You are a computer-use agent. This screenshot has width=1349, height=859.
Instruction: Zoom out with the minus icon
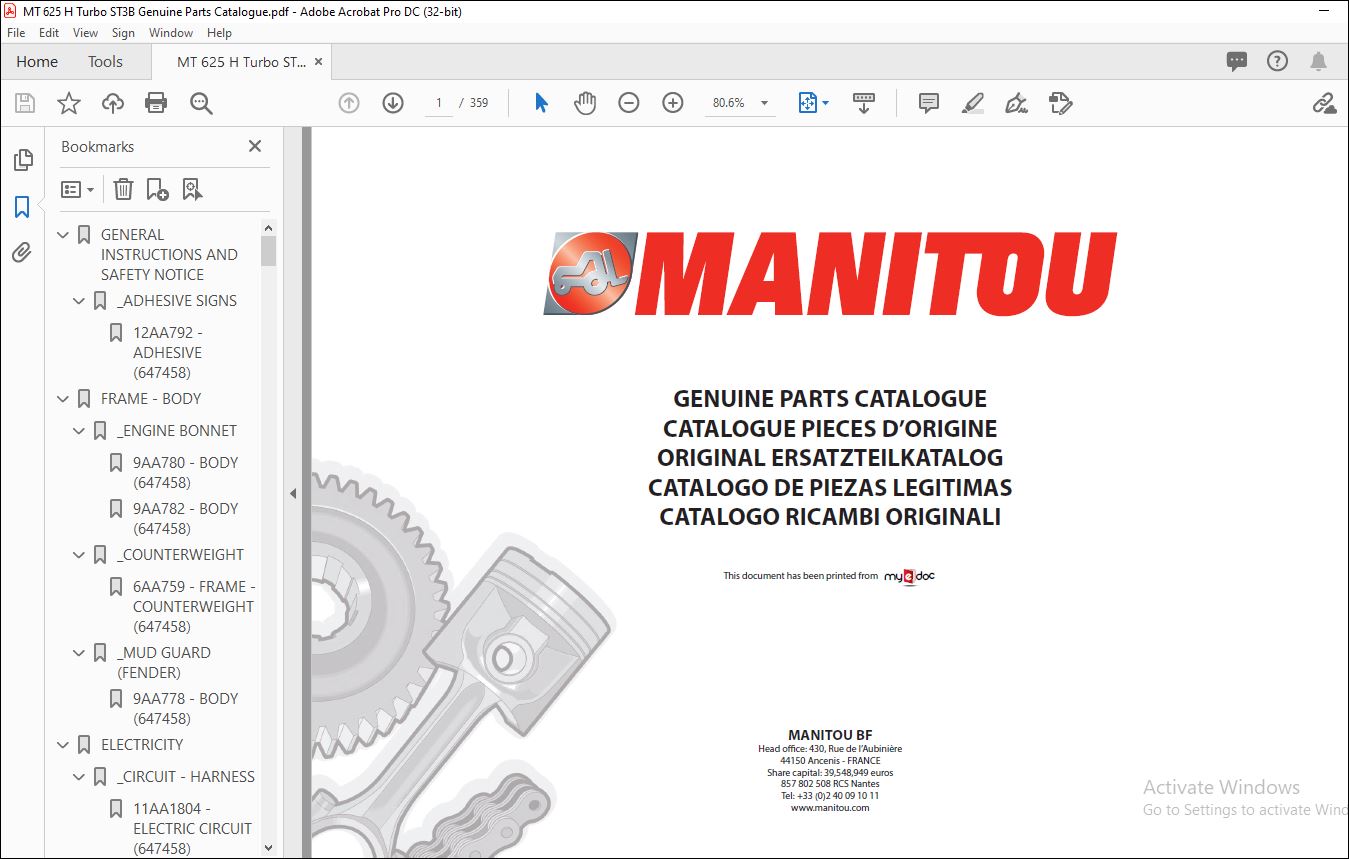[x=629, y=103]
